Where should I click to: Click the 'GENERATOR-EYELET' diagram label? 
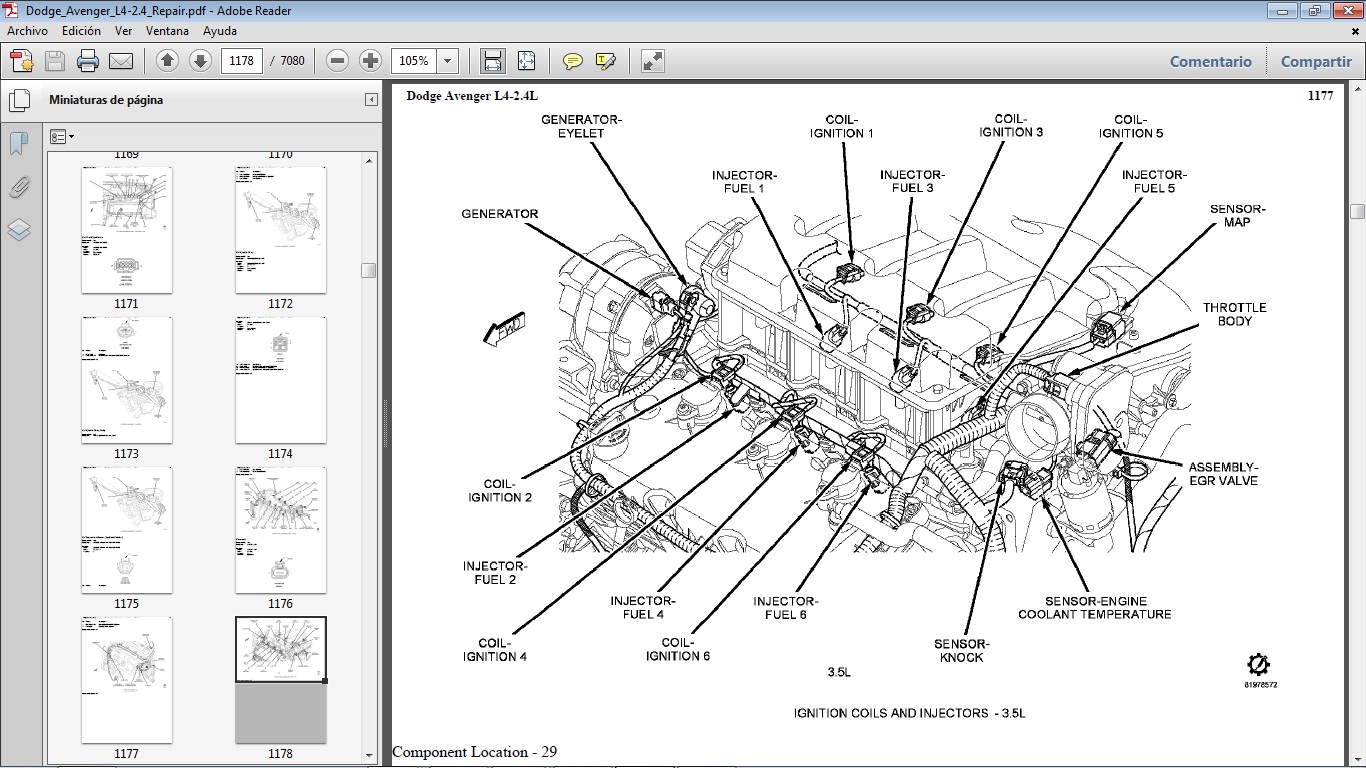click(581, 126)
